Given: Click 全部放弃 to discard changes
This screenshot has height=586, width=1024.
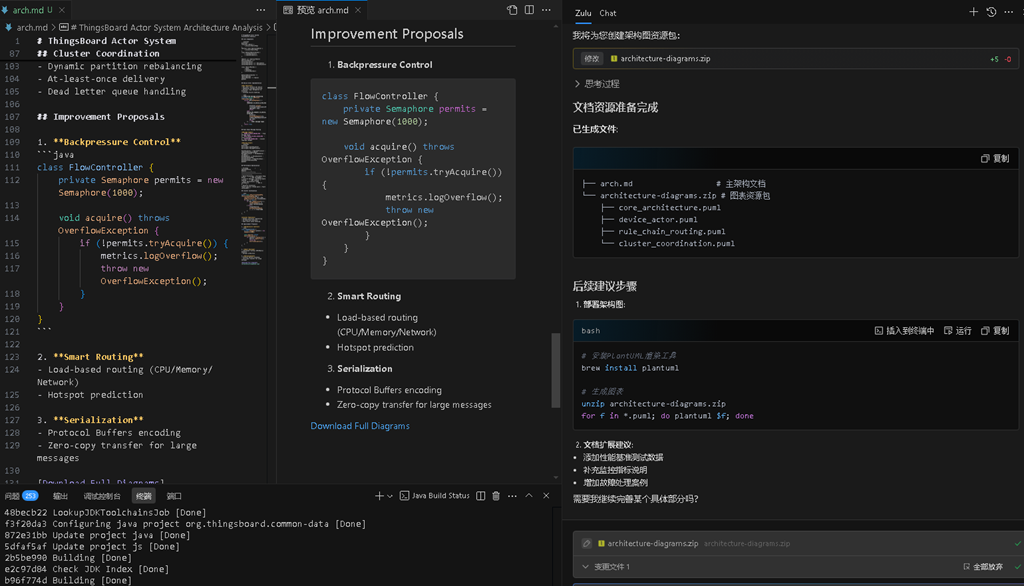Looking at the screenshot, I should [x=983, y=566].
